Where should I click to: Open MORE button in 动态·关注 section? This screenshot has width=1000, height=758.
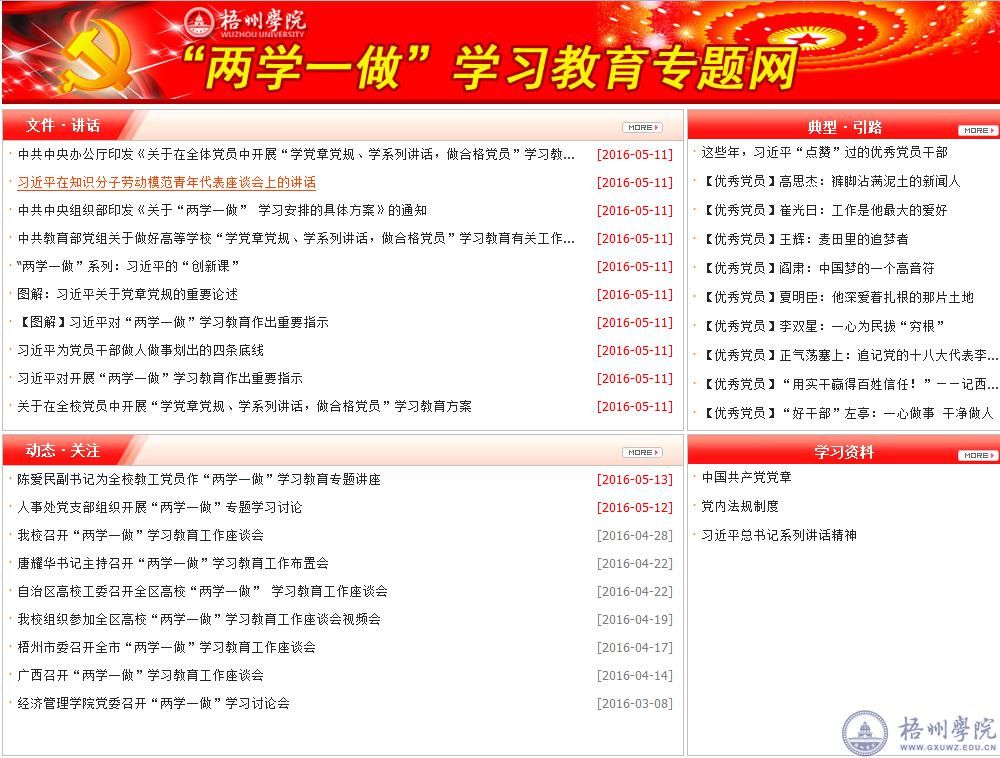643,453
